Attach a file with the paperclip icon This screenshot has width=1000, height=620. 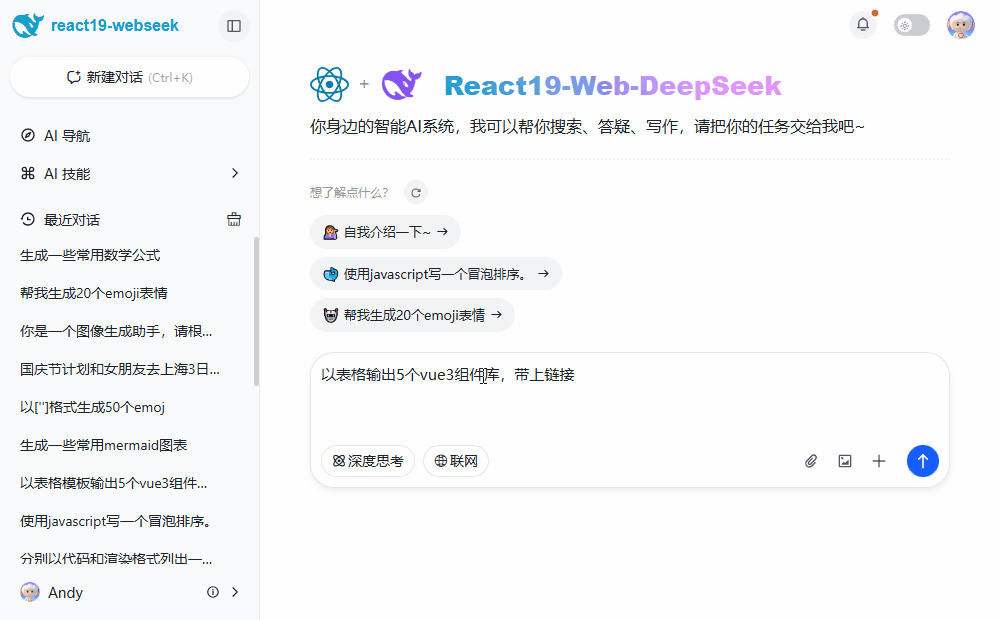pos(811,461)
